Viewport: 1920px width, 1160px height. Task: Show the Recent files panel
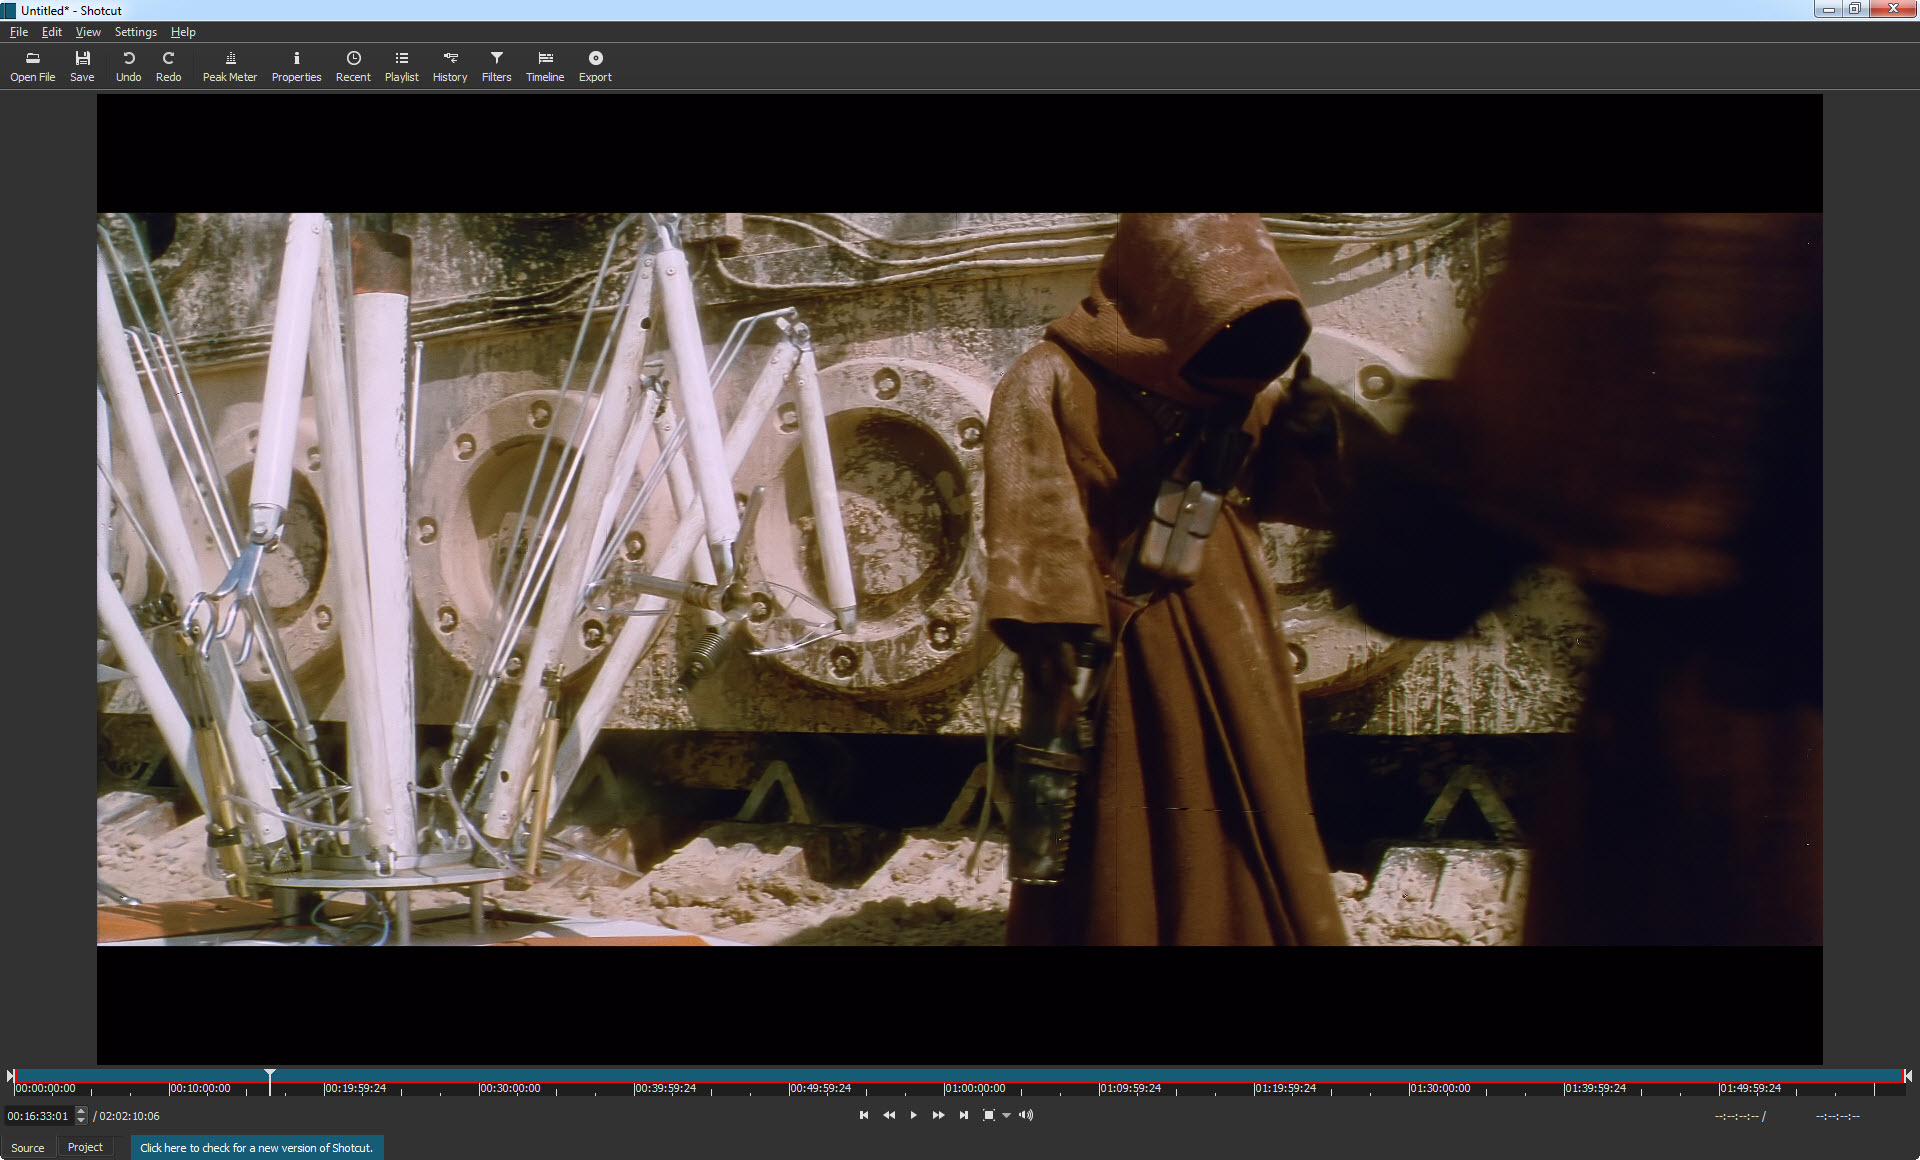[353, 66]
